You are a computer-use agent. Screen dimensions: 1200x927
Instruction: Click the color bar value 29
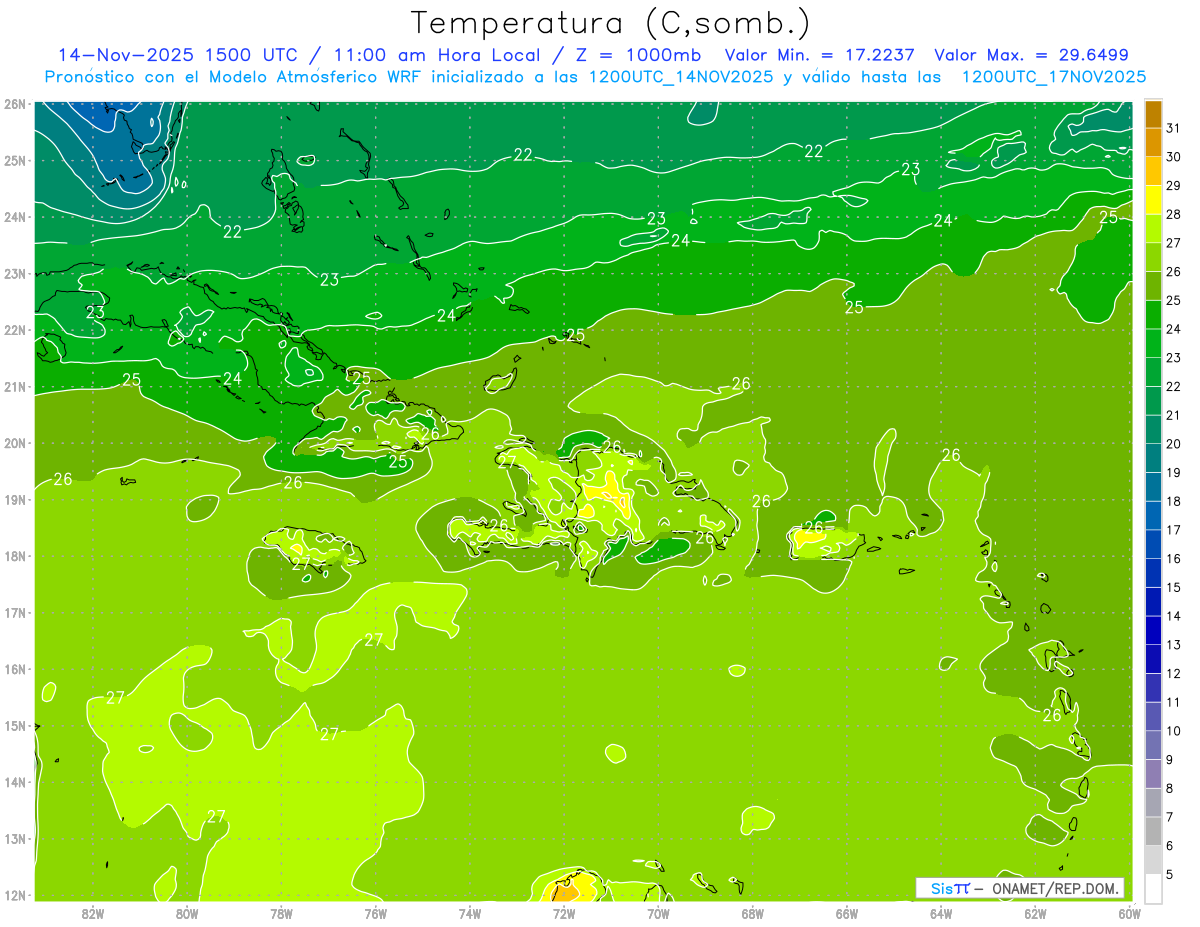pos(1173,186)
